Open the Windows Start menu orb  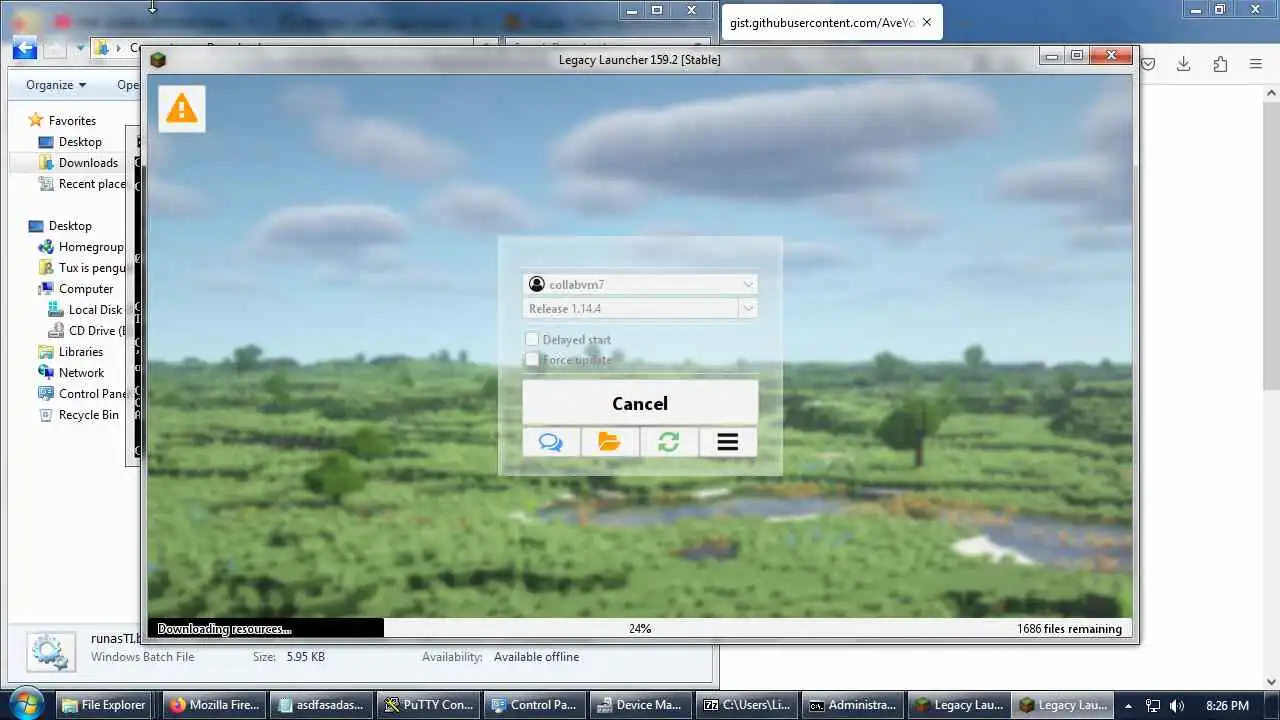pyautogui.click(x=26, y=704)
